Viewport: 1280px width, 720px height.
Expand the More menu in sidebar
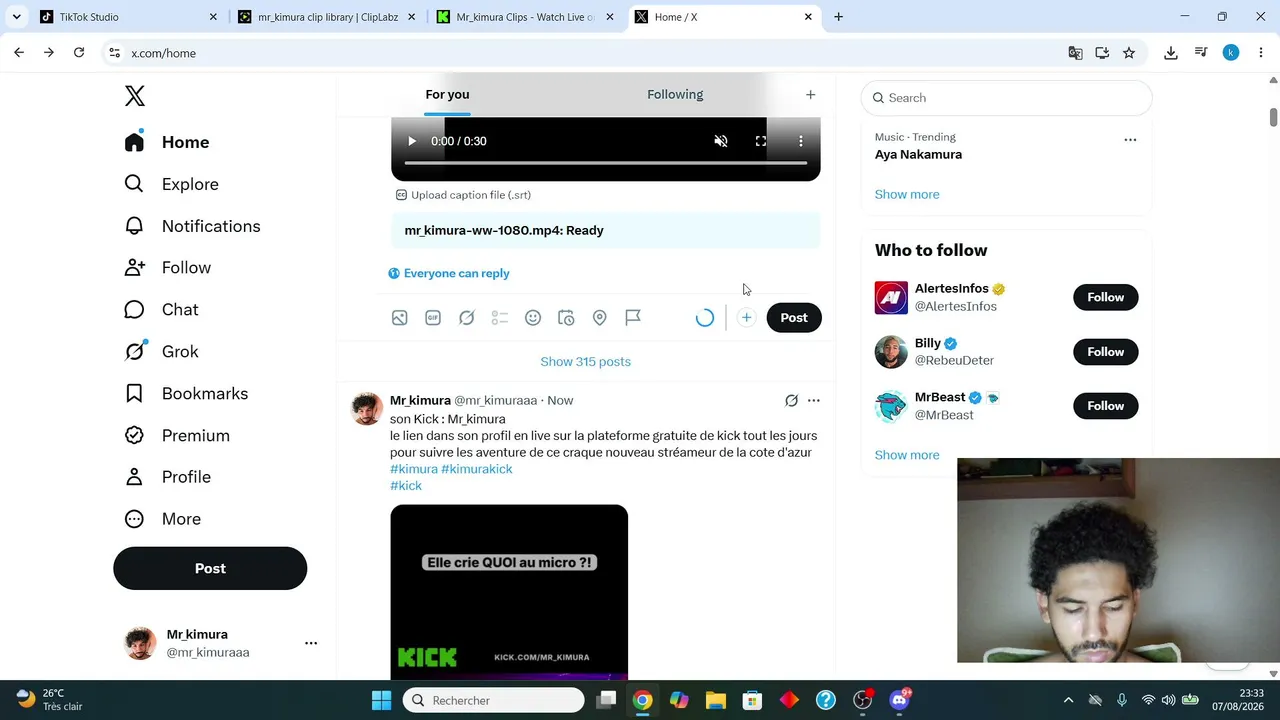click(x=162, y=519)
